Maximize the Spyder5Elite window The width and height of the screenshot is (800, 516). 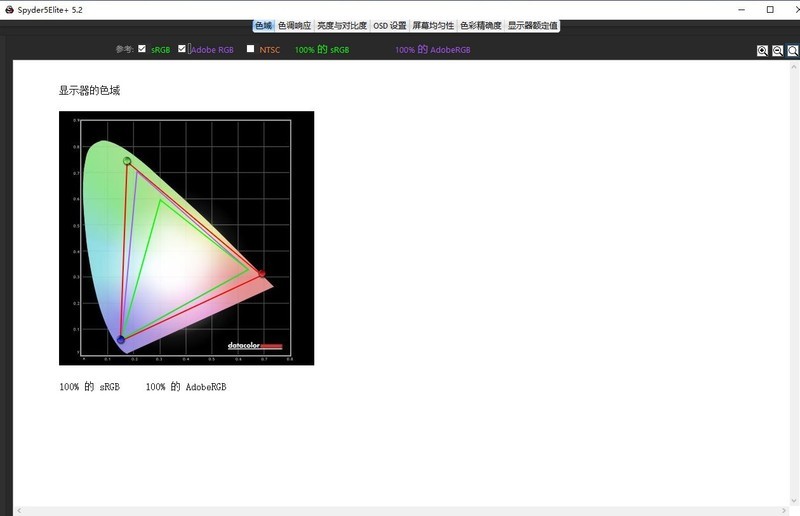[x=770, y=9]
